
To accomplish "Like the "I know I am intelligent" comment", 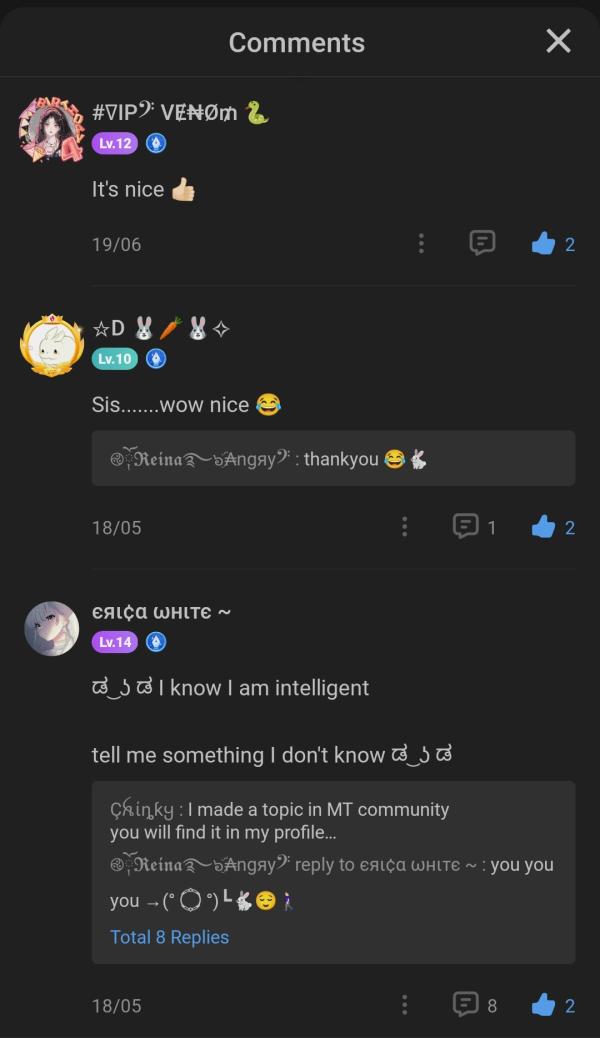I will [544, 1005].
